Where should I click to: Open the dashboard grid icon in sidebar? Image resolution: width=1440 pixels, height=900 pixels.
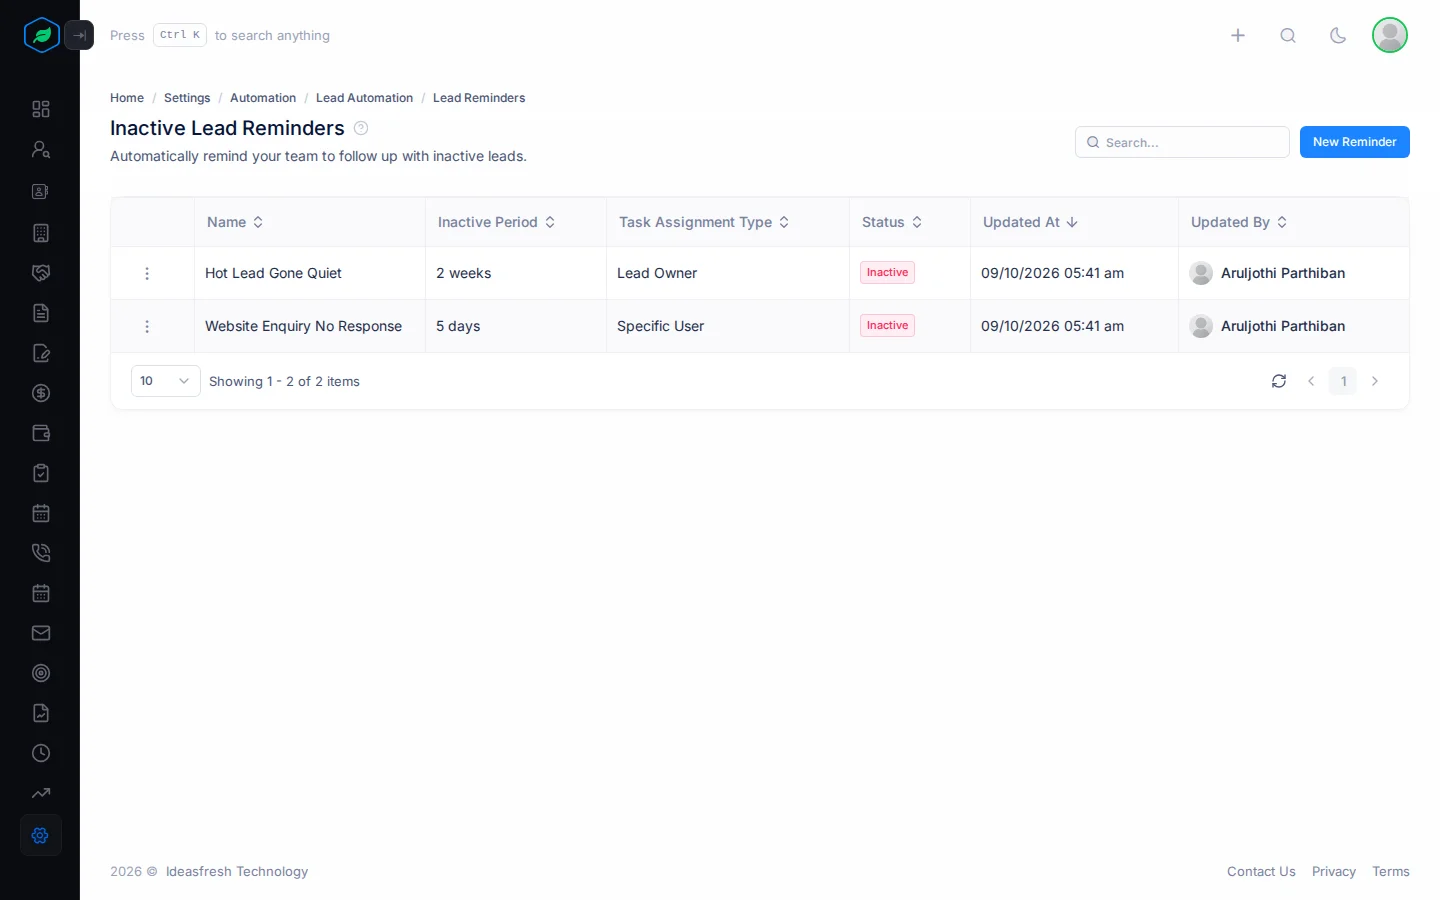click(41, 109)
